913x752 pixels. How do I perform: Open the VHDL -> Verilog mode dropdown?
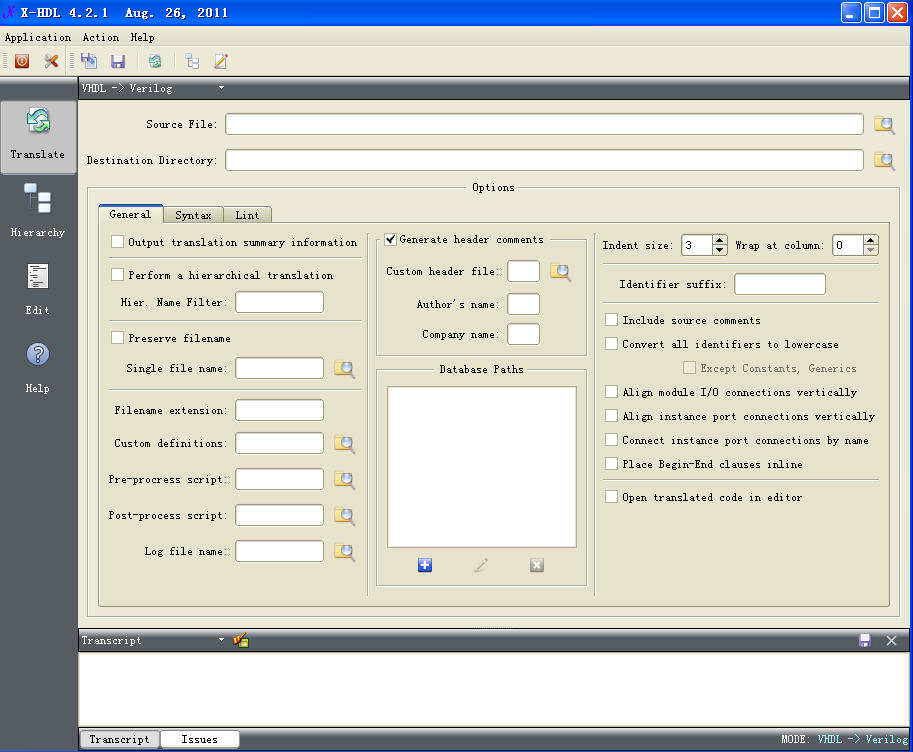pos(221,88)
